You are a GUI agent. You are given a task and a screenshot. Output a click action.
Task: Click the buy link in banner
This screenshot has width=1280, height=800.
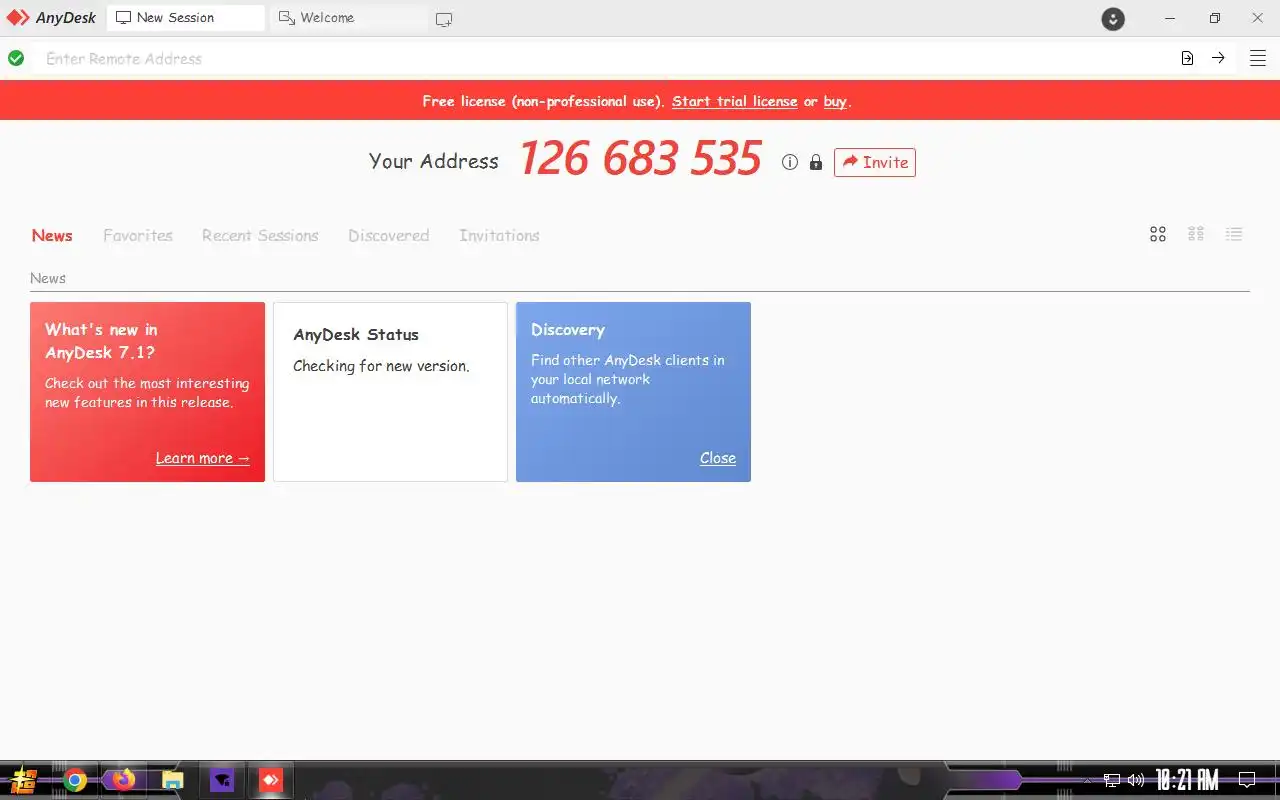coord(835,101)
